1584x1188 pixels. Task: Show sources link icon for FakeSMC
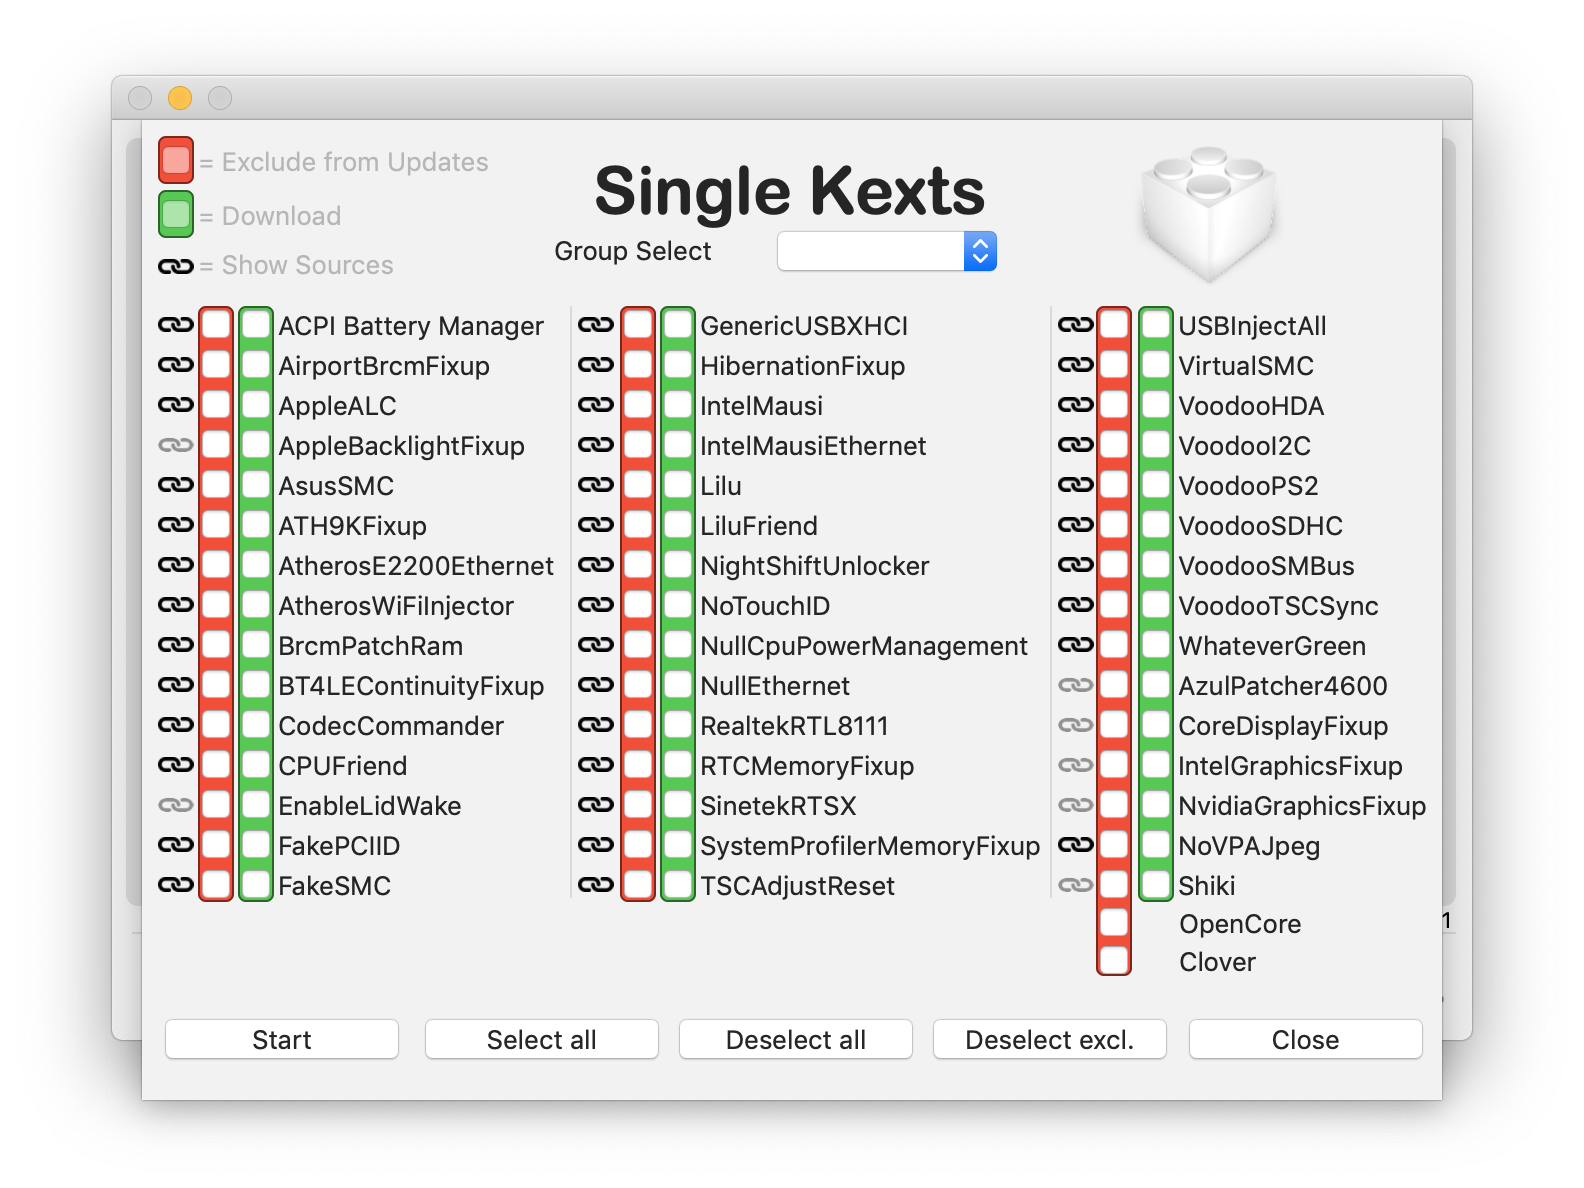[x=175, y=885]
